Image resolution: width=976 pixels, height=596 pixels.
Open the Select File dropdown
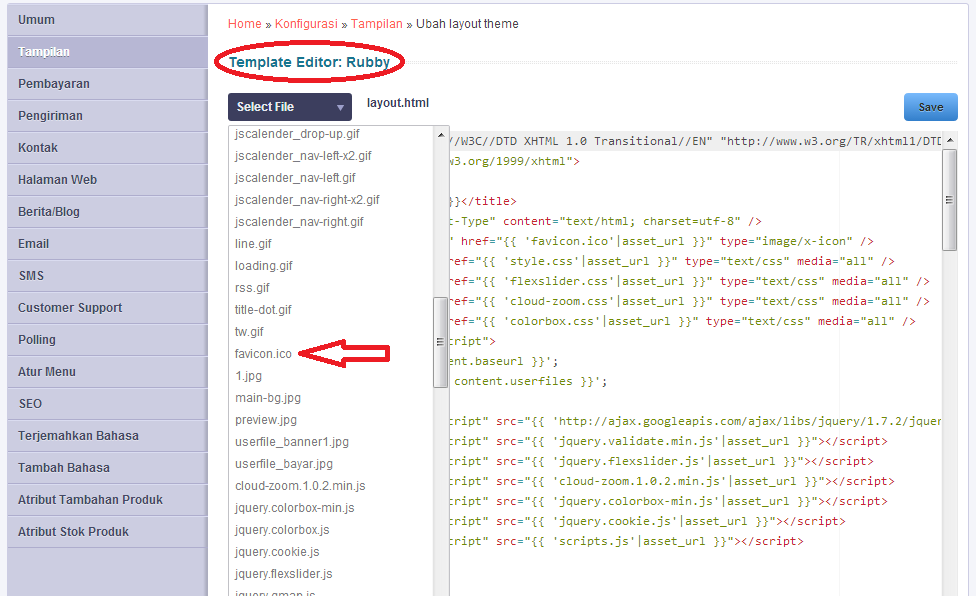[289, 107]
